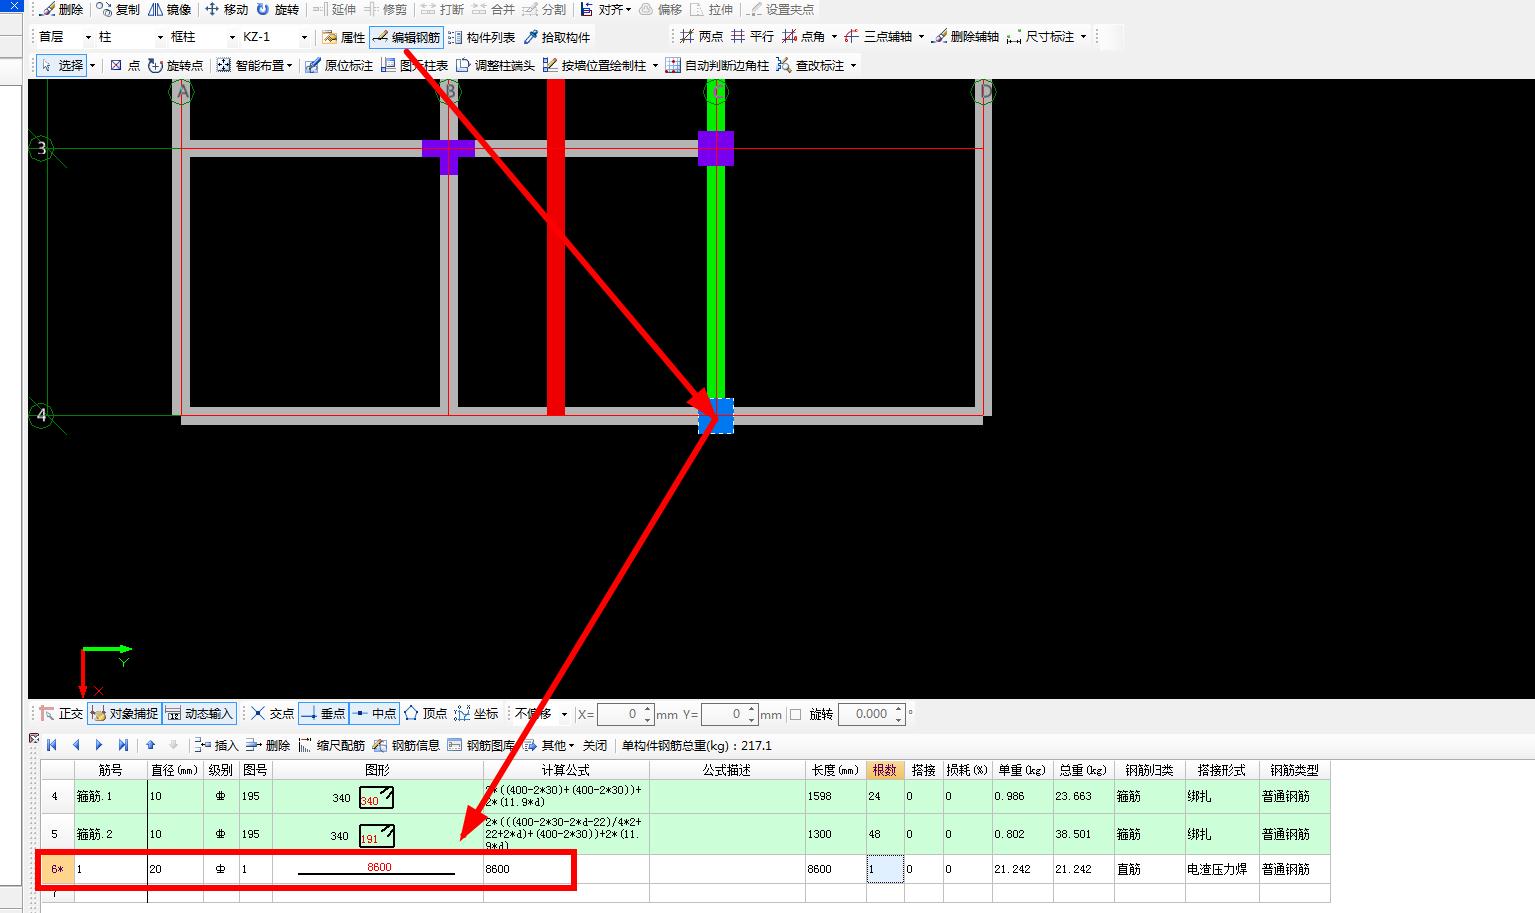The width and height of the screenshot is (1535, 913).
Task: Expand the 三点辅轴 dropdown
Action: (x=921, y=36)
